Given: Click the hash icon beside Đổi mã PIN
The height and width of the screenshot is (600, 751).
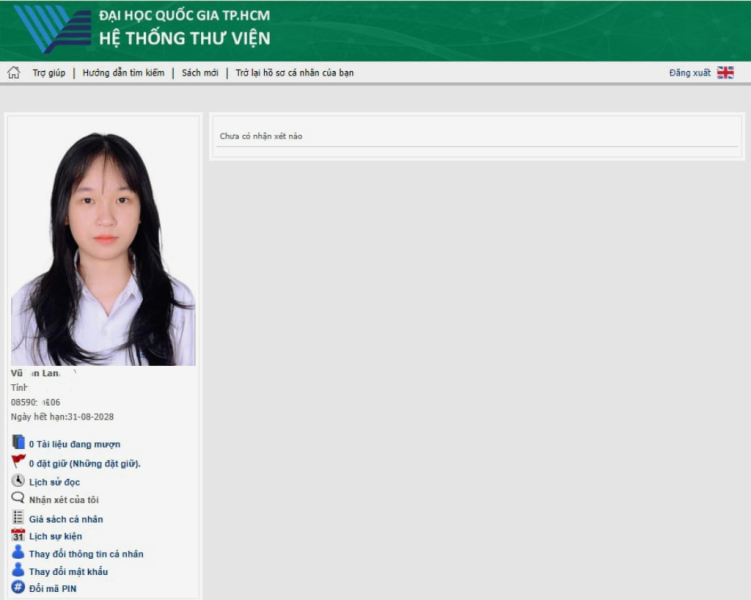Looking at the screenshot, I should coord(18,588).
